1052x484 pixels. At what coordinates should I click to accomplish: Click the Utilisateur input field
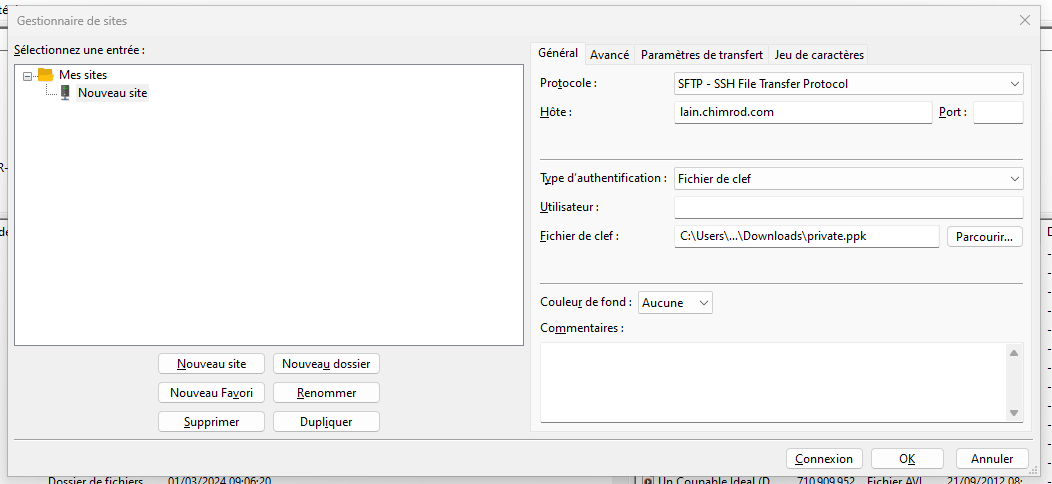pyautogui.click(x=848, y=207)
